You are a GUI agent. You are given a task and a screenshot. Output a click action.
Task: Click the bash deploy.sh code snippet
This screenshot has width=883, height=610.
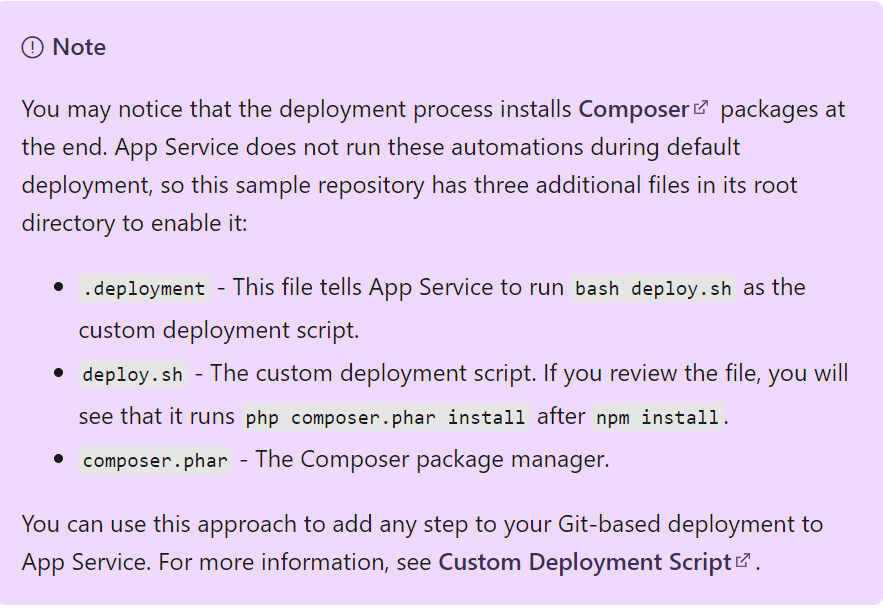pyautogui.click(x=653, y=288)
